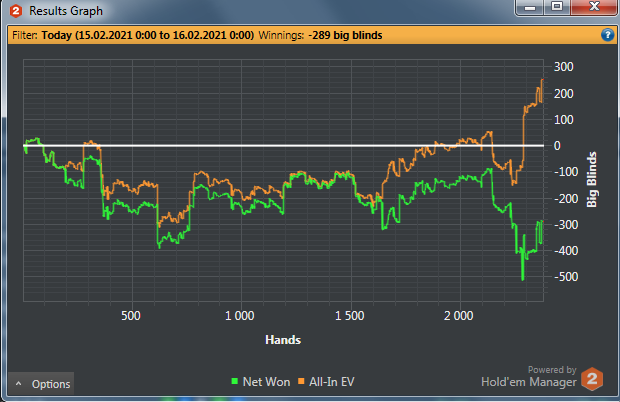
Task: Maximize the Results Graph window
Action: click(557, 7)
